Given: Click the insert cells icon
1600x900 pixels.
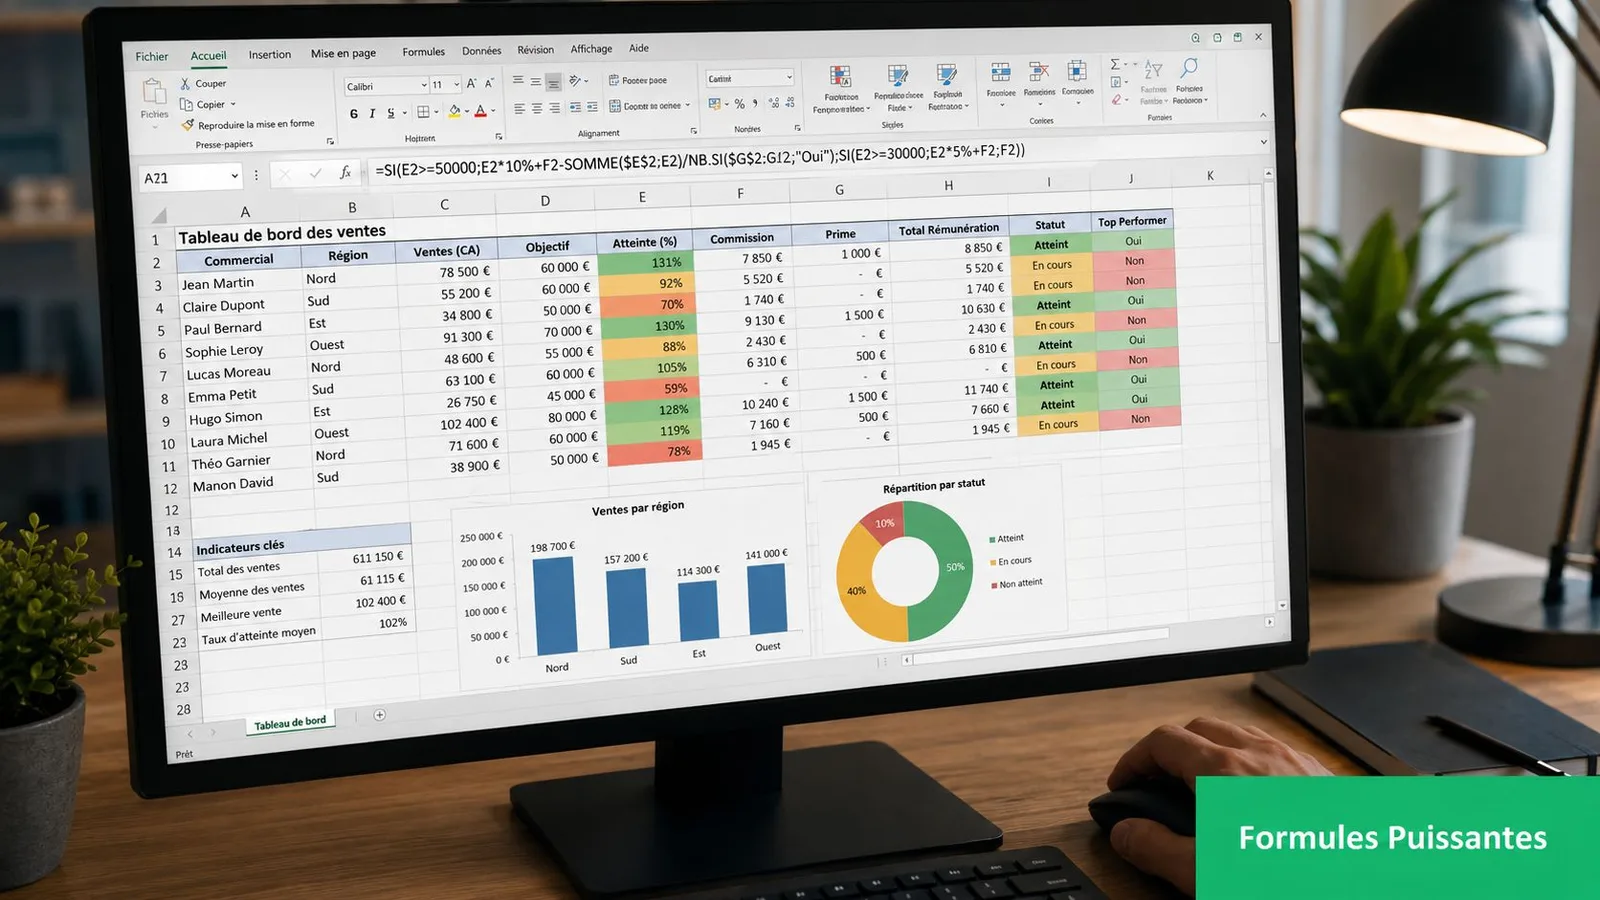Looking at the screenshot, I should point(1001,73).
